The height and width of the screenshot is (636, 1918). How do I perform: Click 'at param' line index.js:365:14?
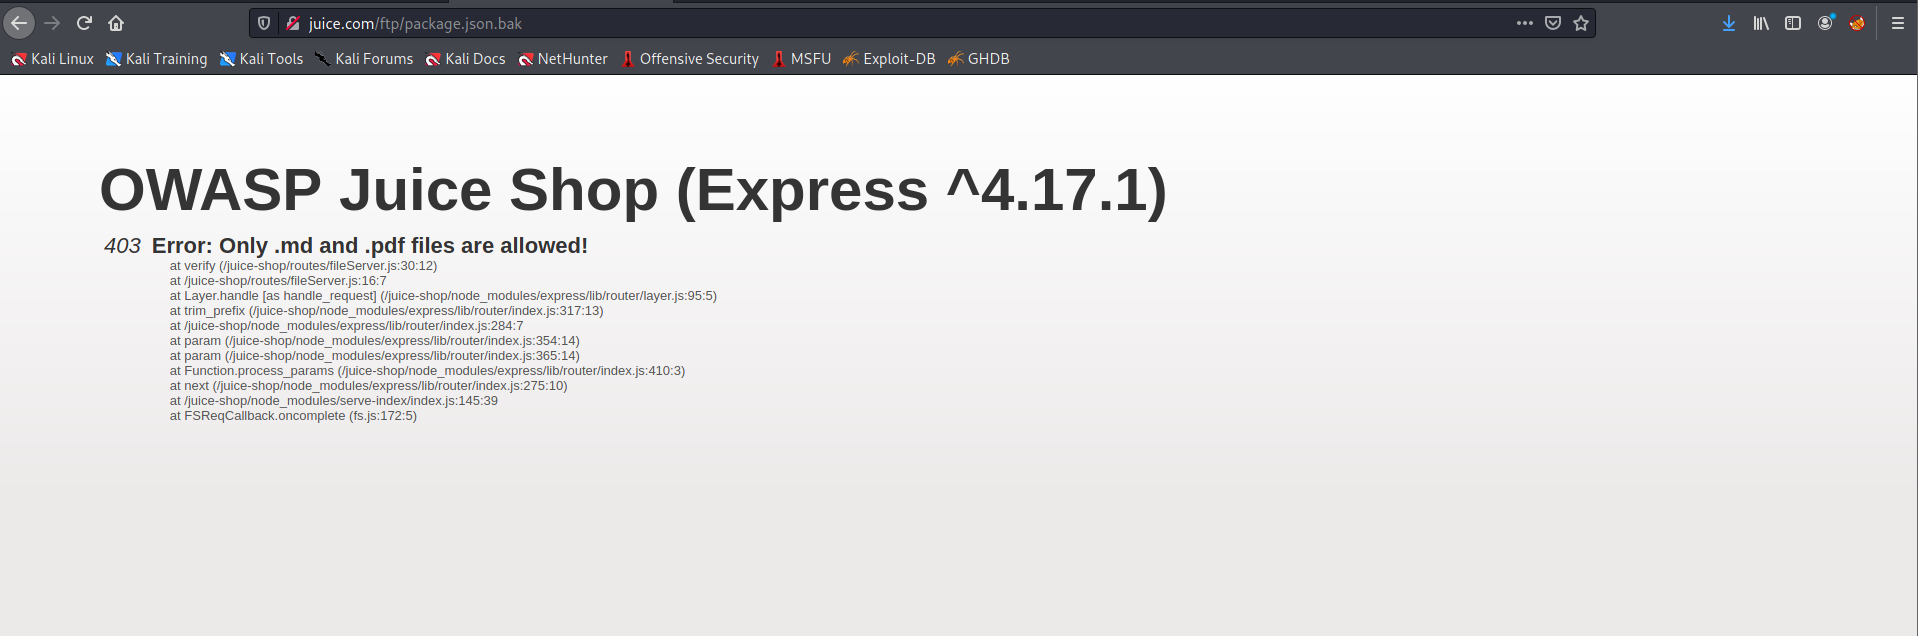click(374, 356)
